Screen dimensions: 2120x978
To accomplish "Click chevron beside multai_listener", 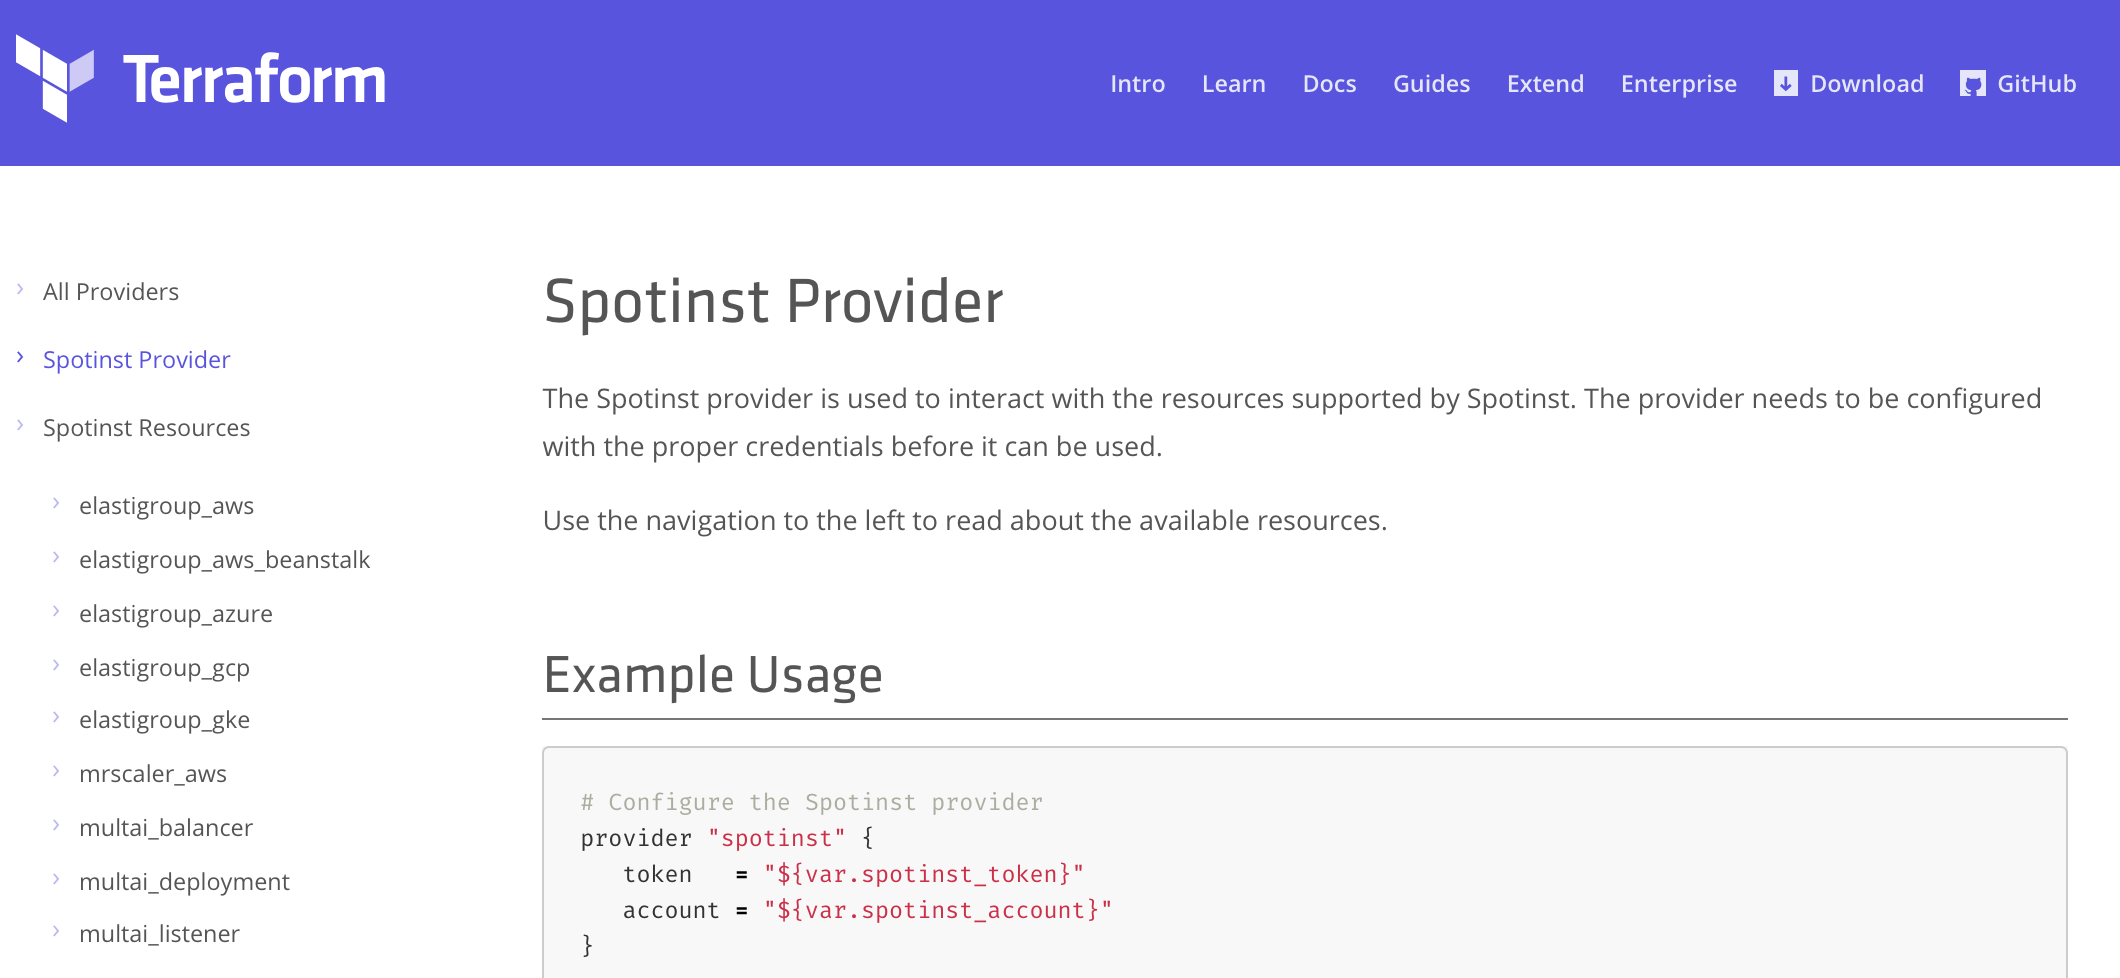I will coord(56,931).
